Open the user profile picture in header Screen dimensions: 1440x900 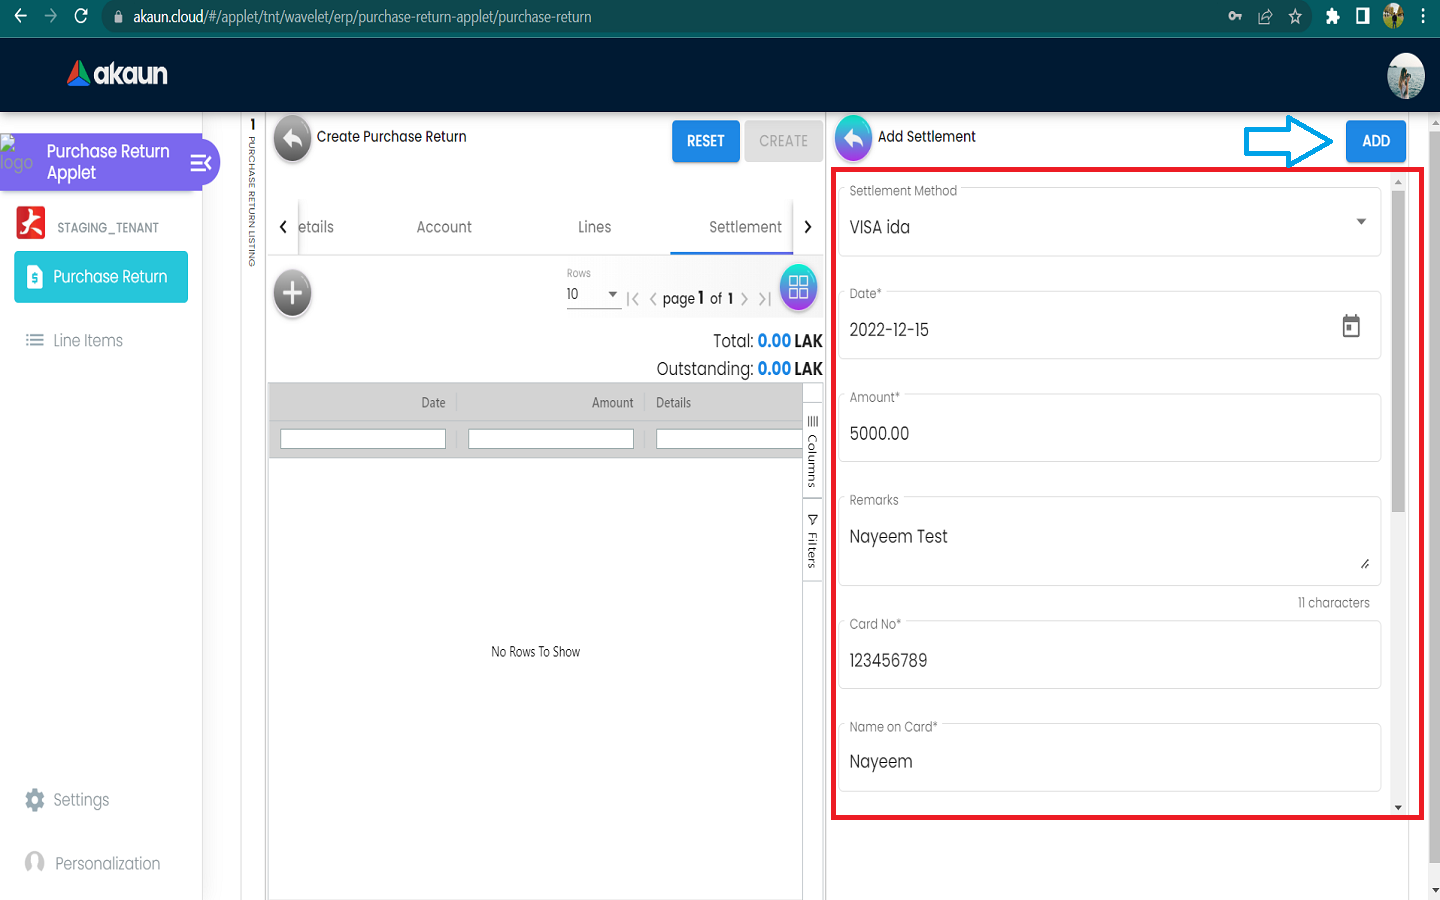click(1405, 76)
